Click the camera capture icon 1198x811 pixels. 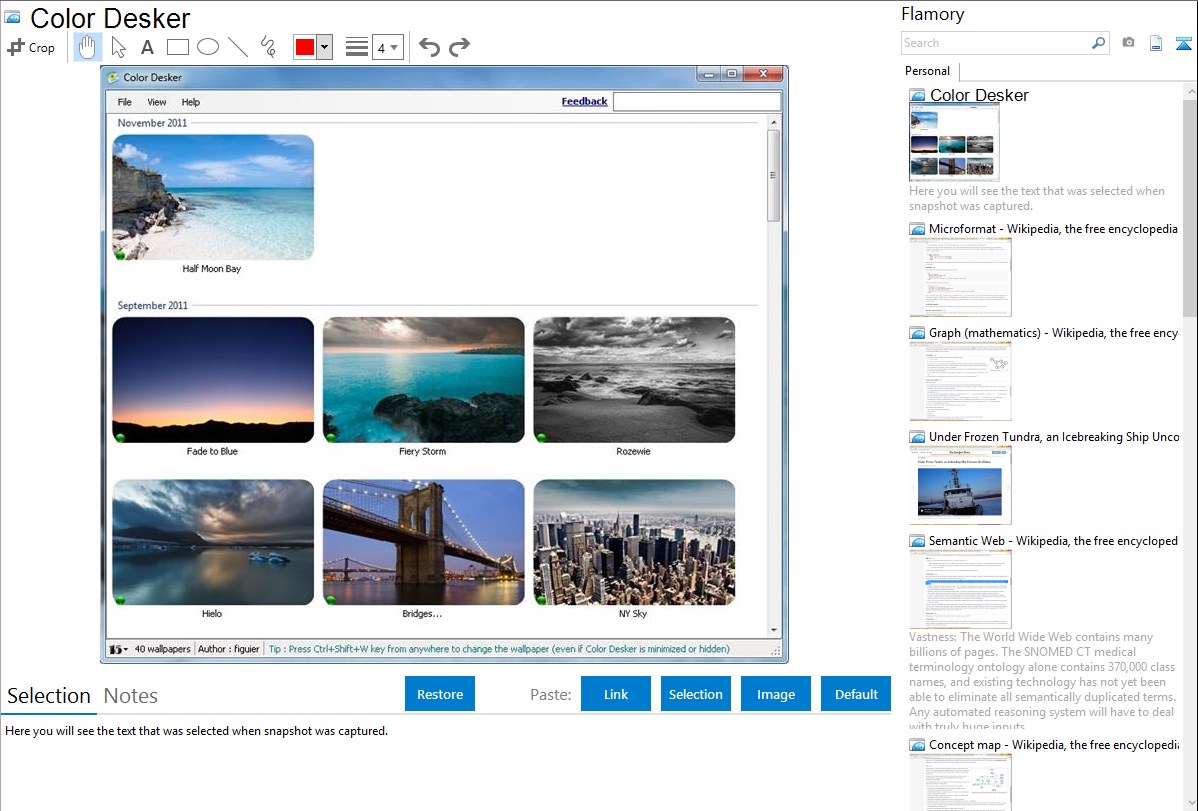[x=1128, y=42]
